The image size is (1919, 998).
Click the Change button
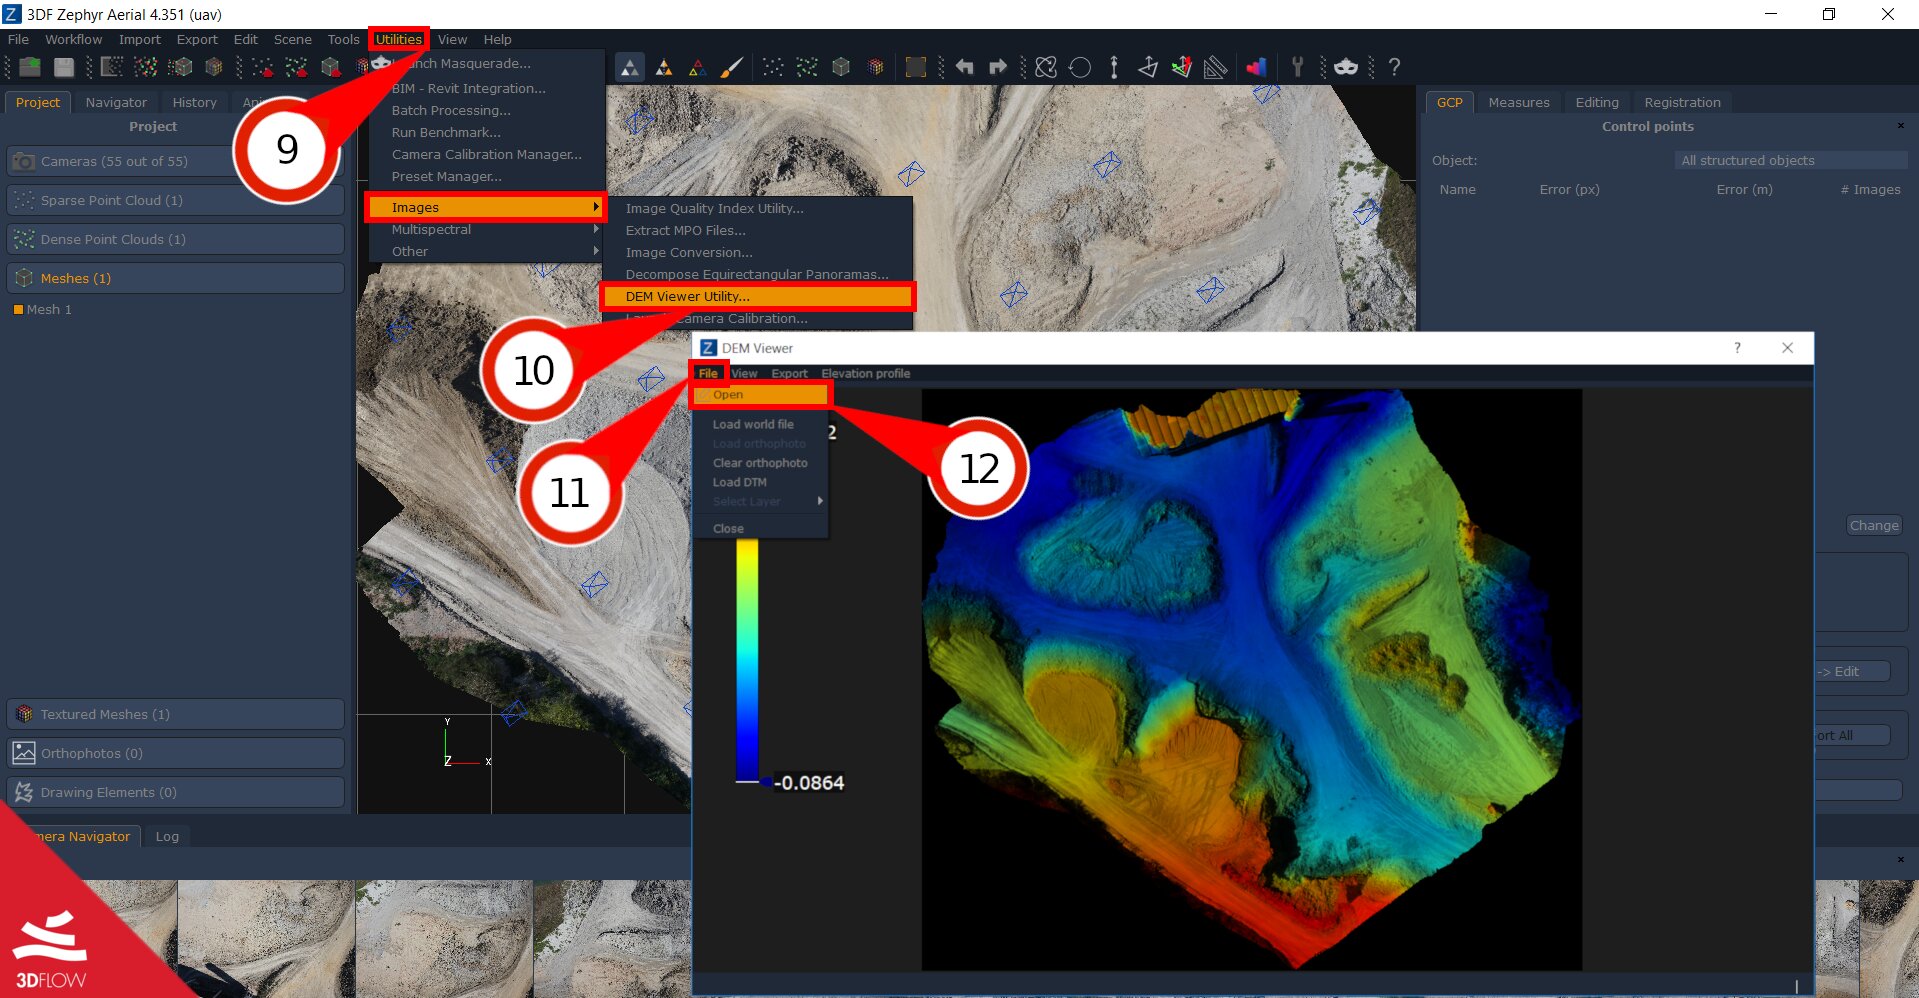point(1874,525)
